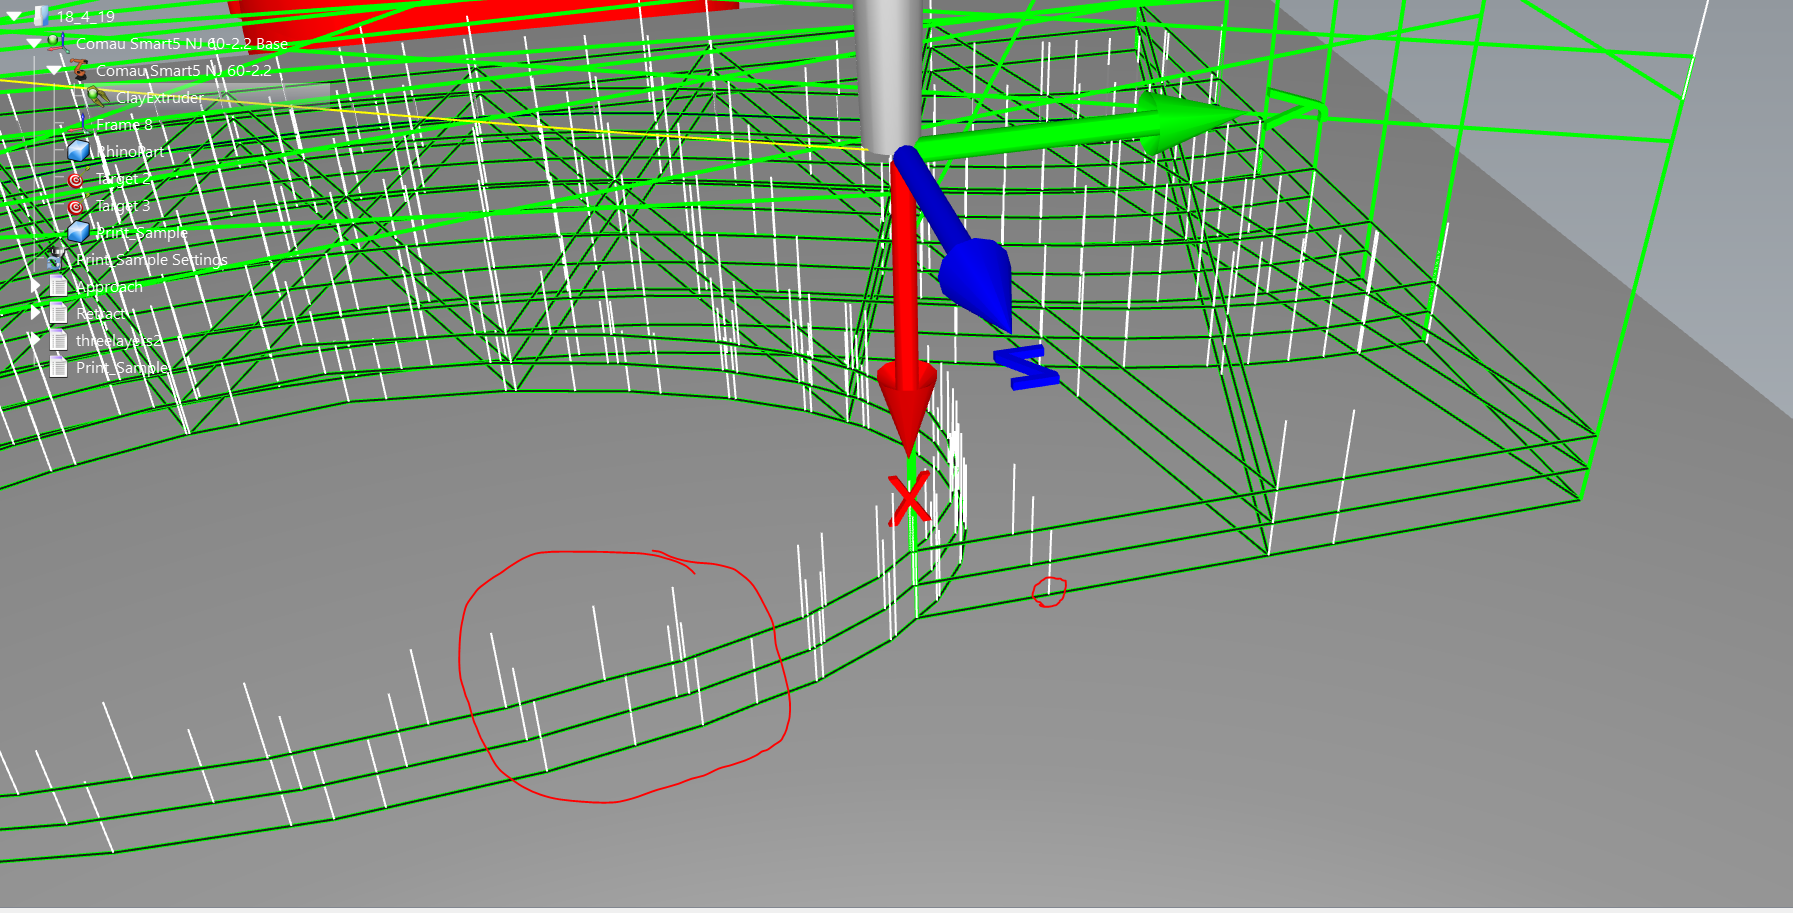Expand the Approach program
Screen dimensions: 1793x913
35,287
